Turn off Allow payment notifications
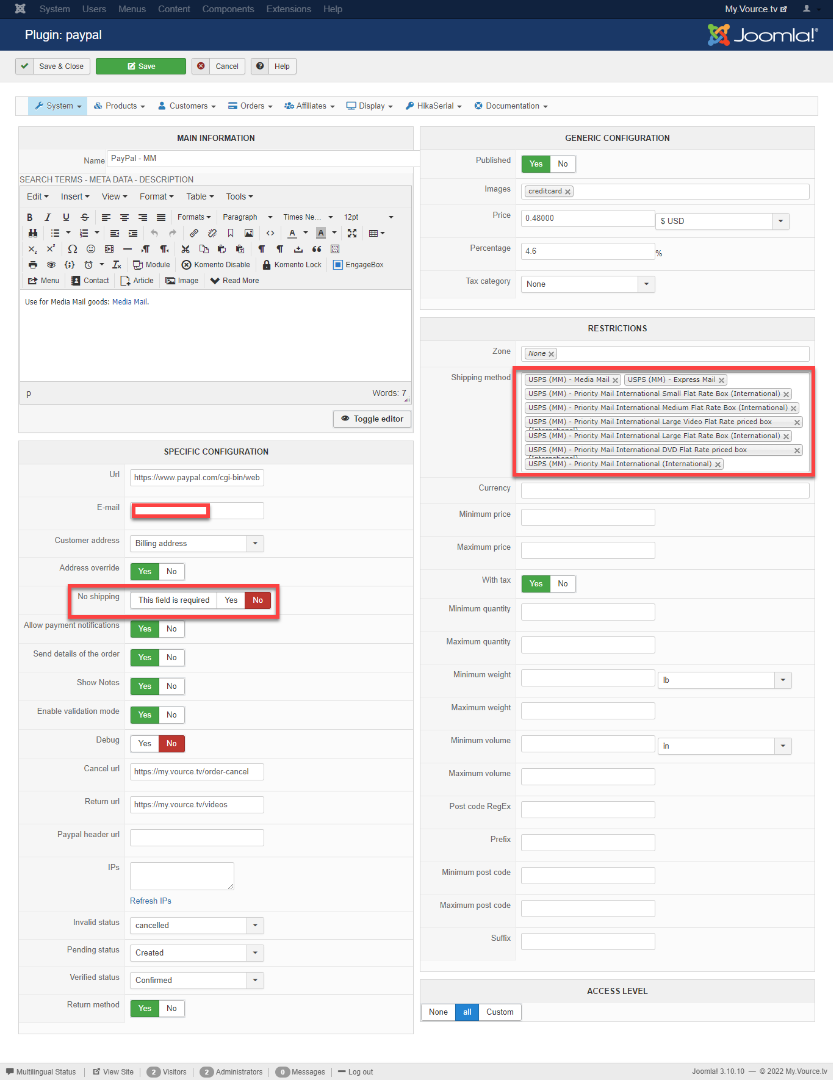Screen dimensions: 833x1080 point(172,629)
